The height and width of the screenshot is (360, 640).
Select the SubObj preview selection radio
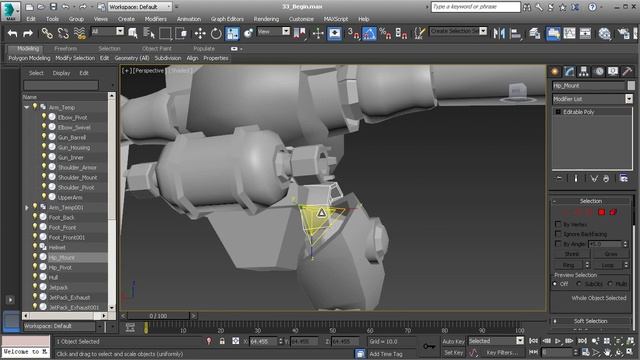[579, 284]
